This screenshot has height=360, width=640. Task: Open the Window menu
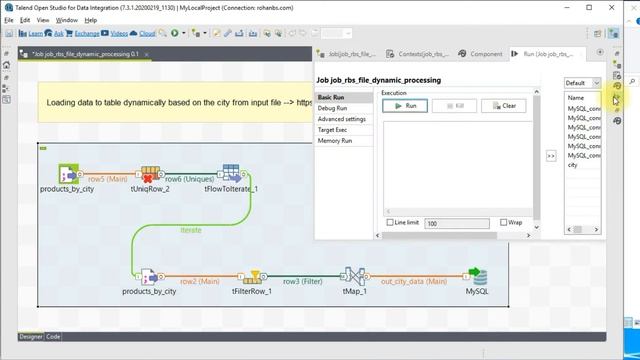point(67,20)
